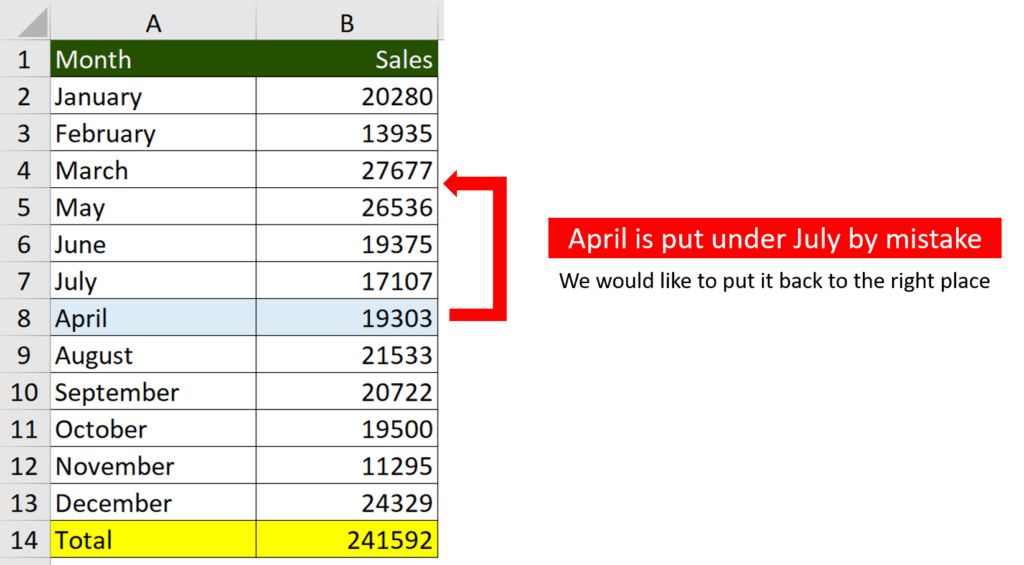Click sales value 19500
Image resolution: width=1024 pixels, height=565 pixels.
click(x=347, y=428)
